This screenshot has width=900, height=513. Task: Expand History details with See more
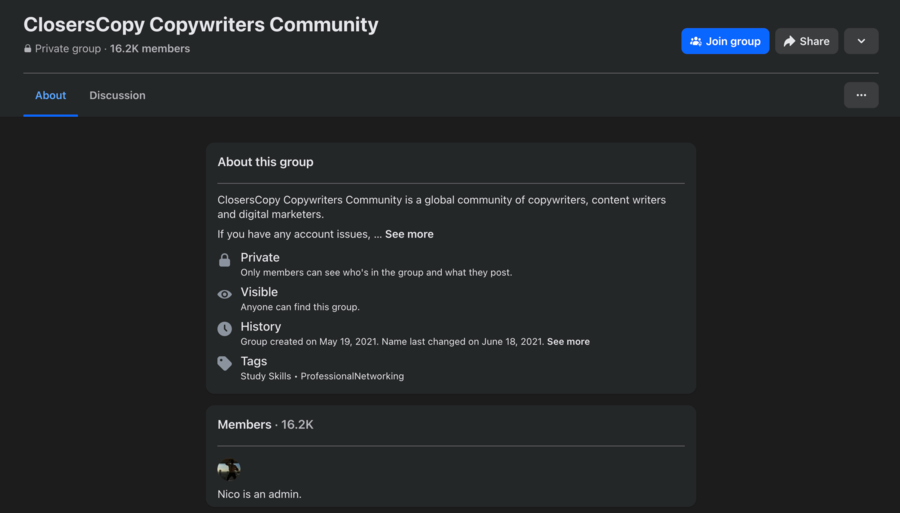pyautogui.click(x=568, y=341)
